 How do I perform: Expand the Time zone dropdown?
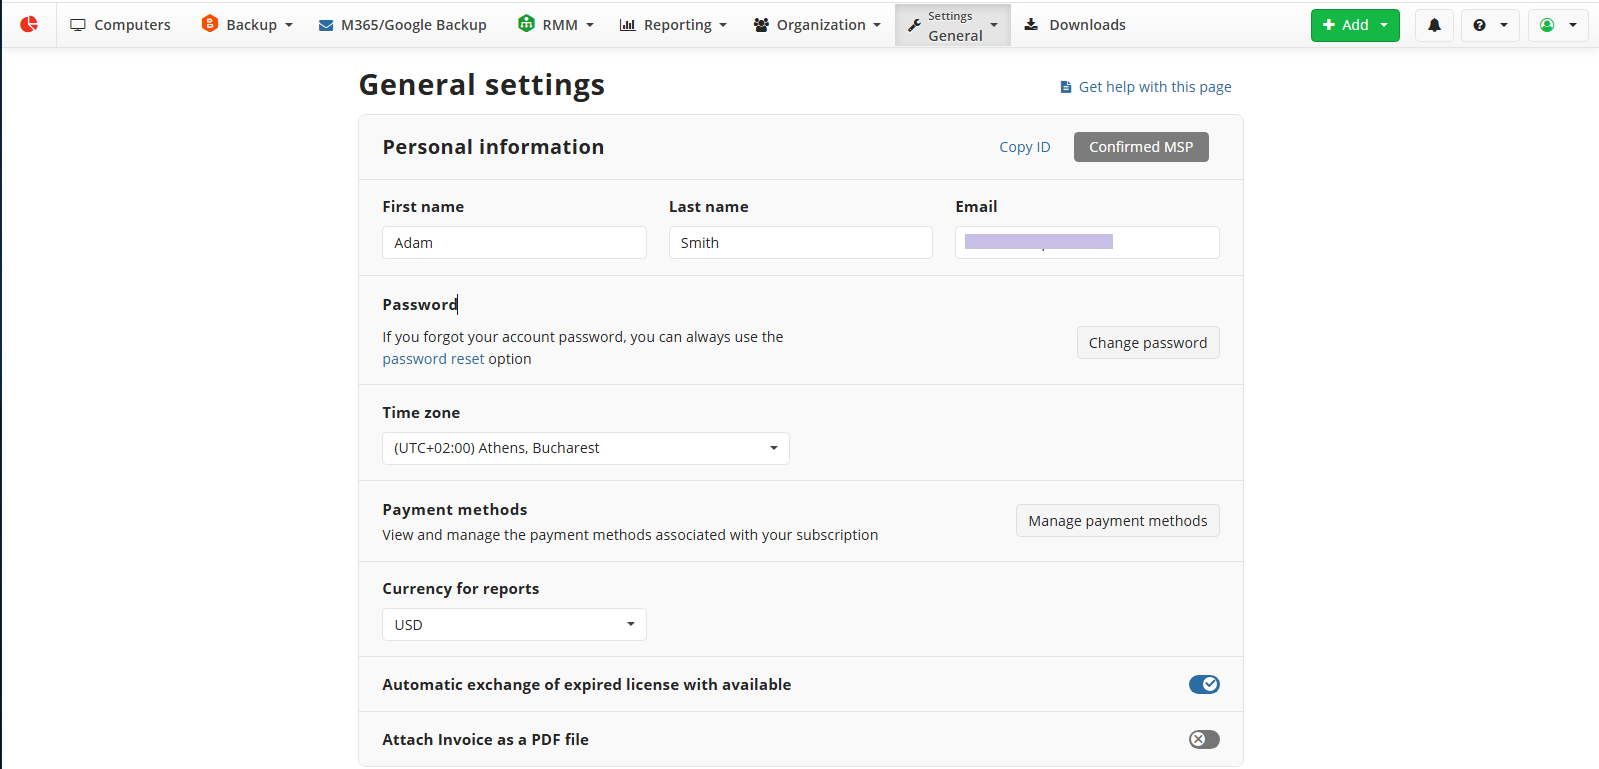coord(585,448)
